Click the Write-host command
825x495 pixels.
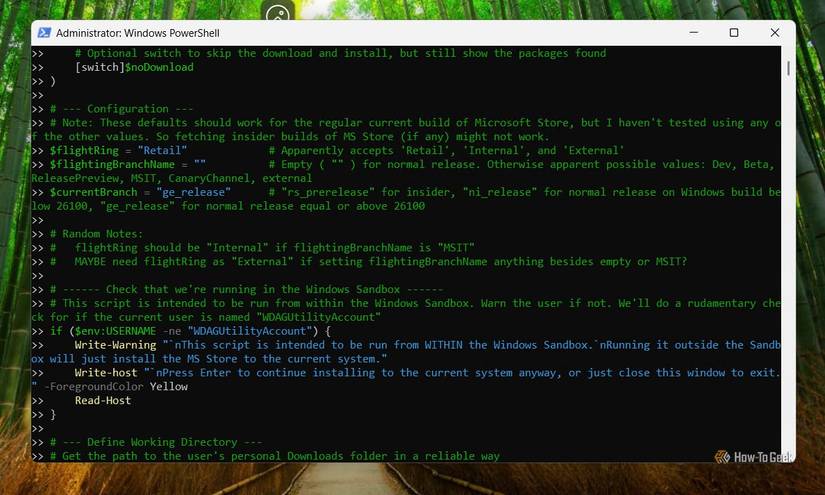106,373
